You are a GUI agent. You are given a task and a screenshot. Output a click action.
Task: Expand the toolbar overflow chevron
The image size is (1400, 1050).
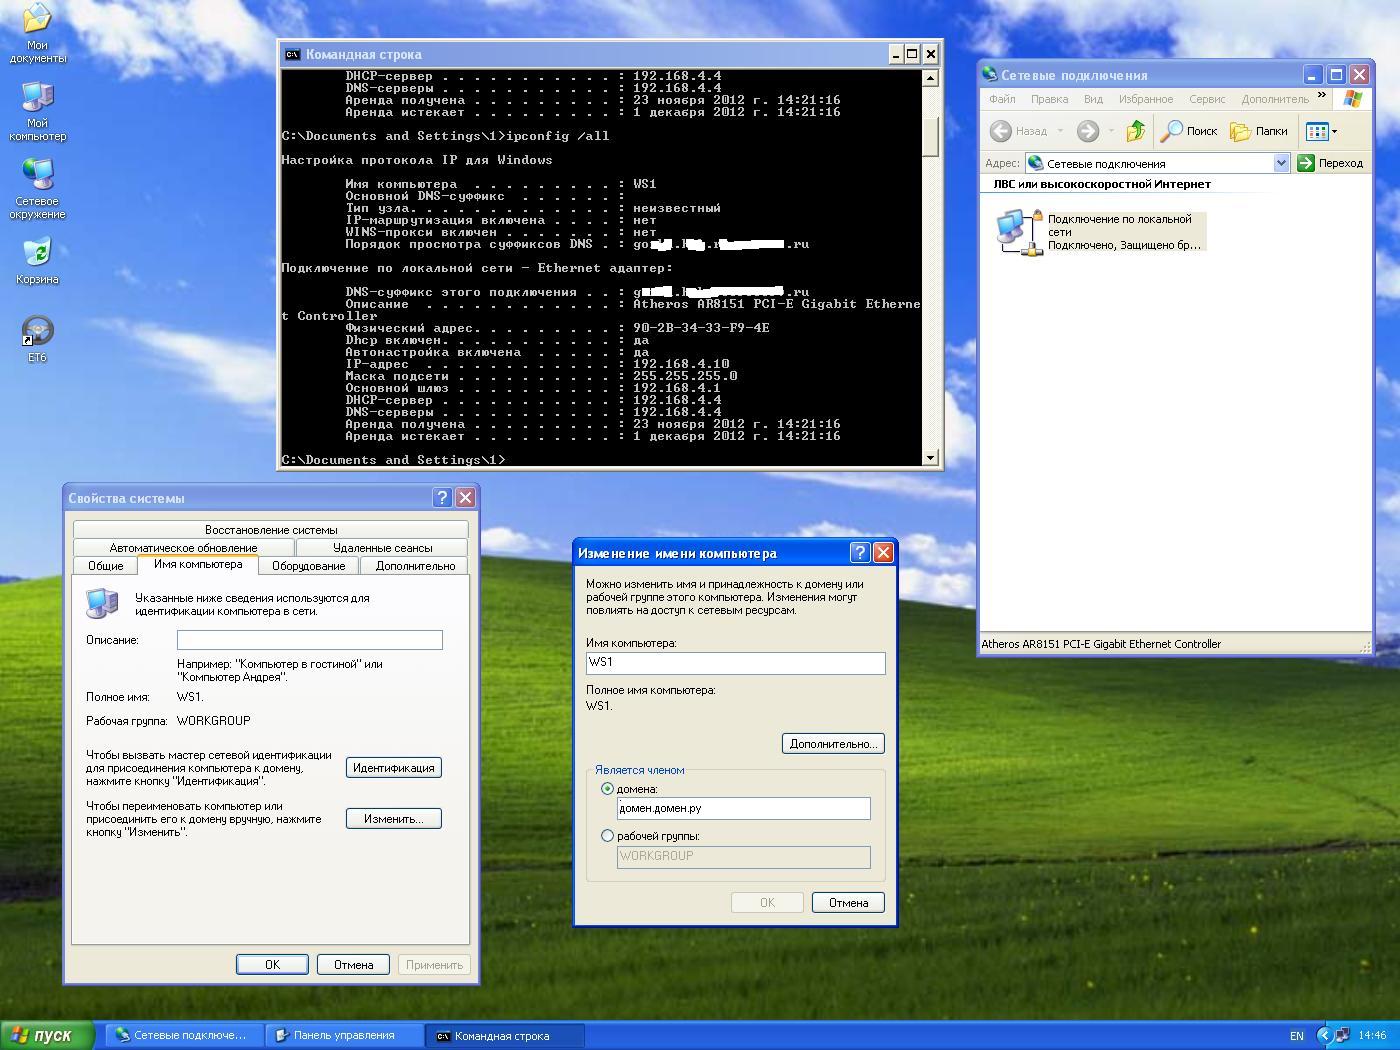click(1322, 97)
